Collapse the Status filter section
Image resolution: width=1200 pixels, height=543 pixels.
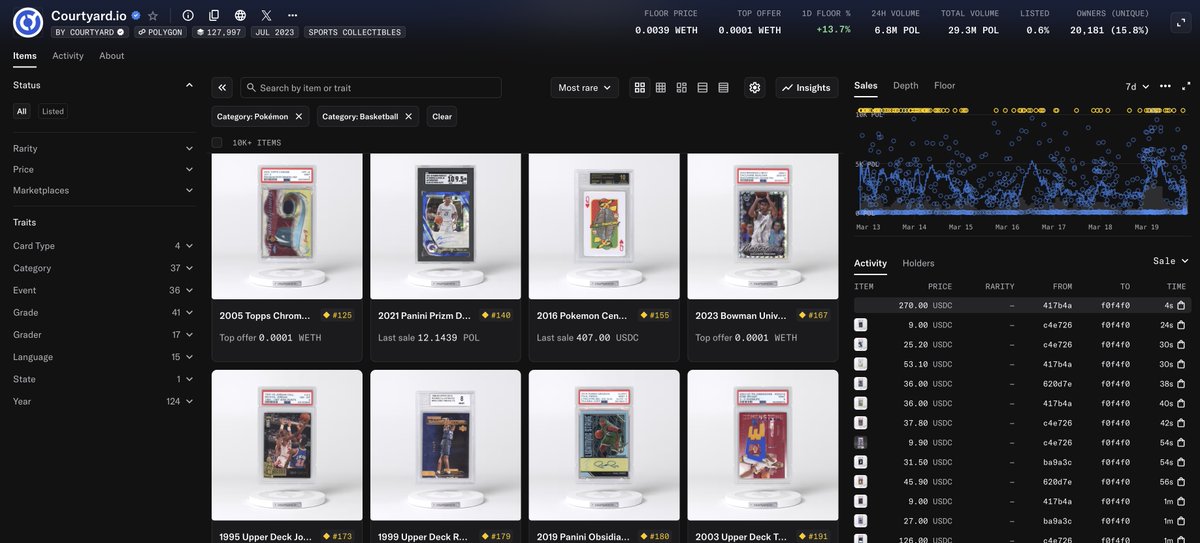click(x=189, y=85)
